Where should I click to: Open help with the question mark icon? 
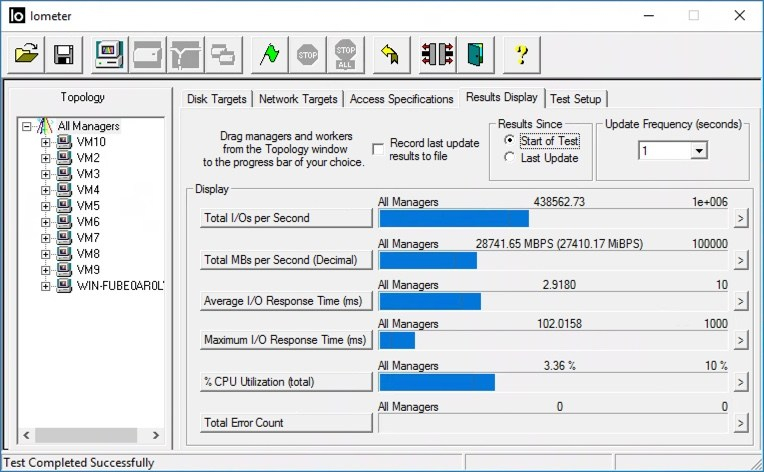522,55
